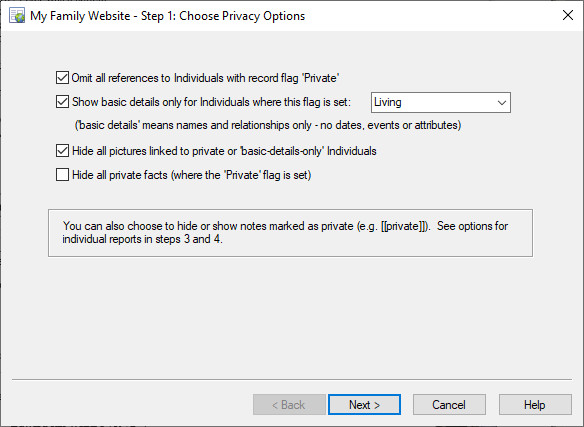
Task: Open the Living flag combo box
Action: (x=441, y=102)
